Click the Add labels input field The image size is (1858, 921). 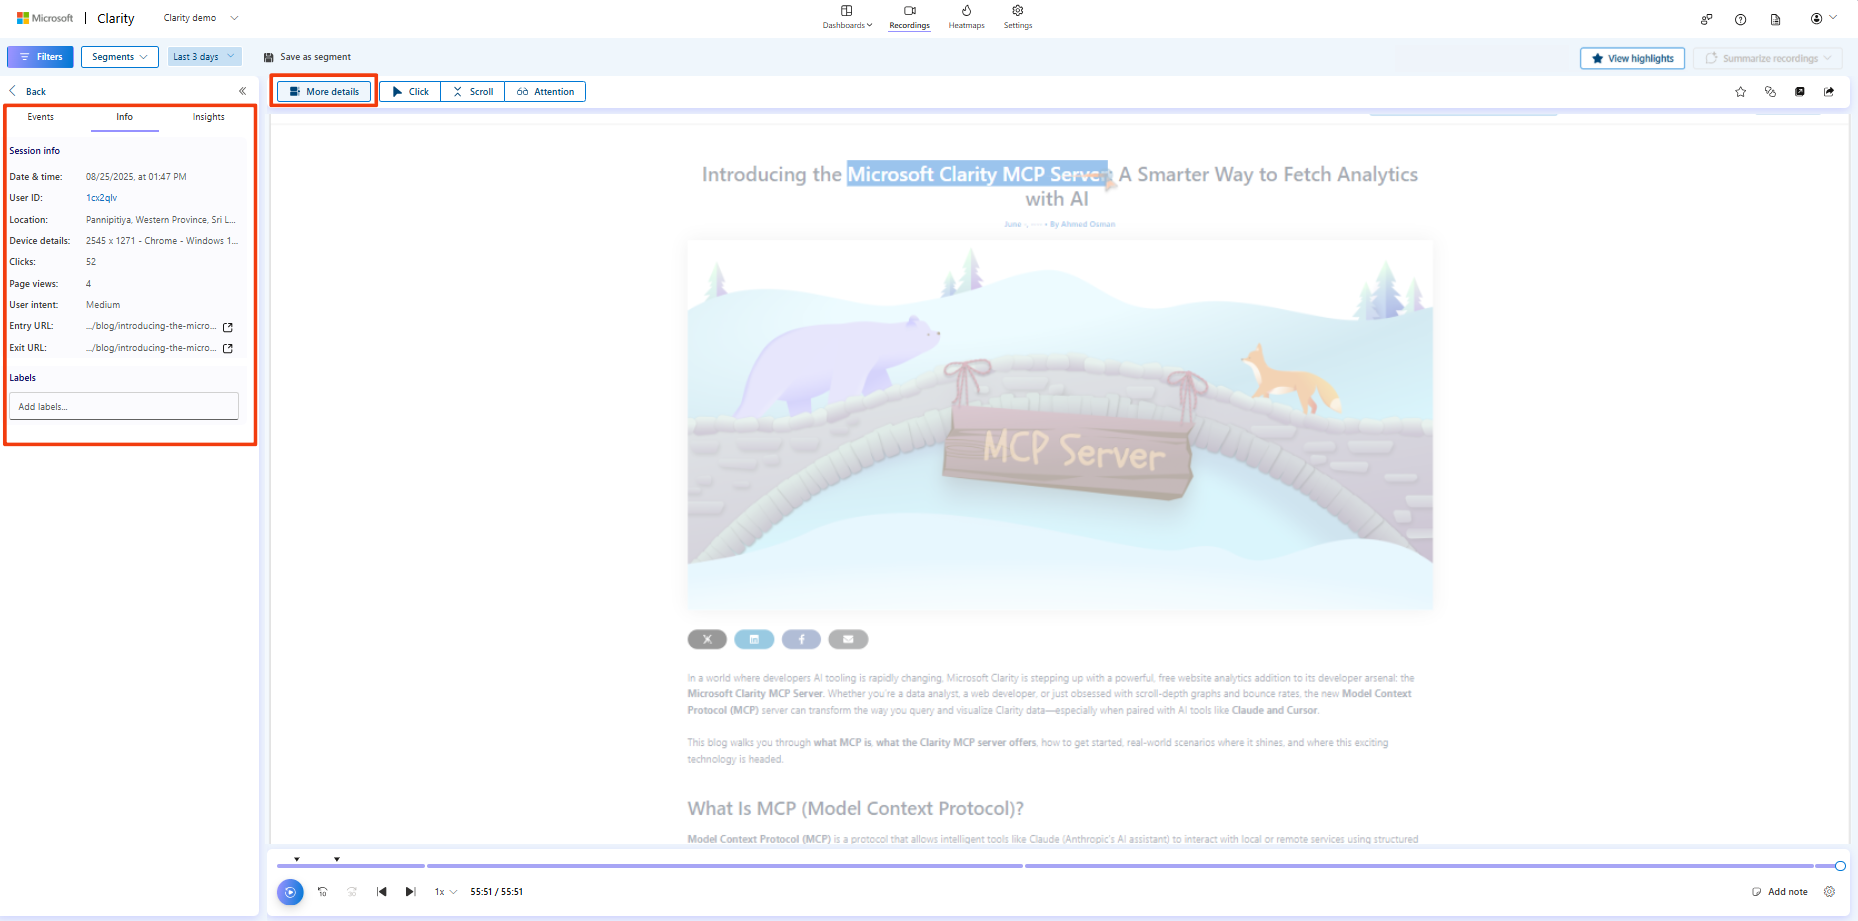(x=124, y=406)
